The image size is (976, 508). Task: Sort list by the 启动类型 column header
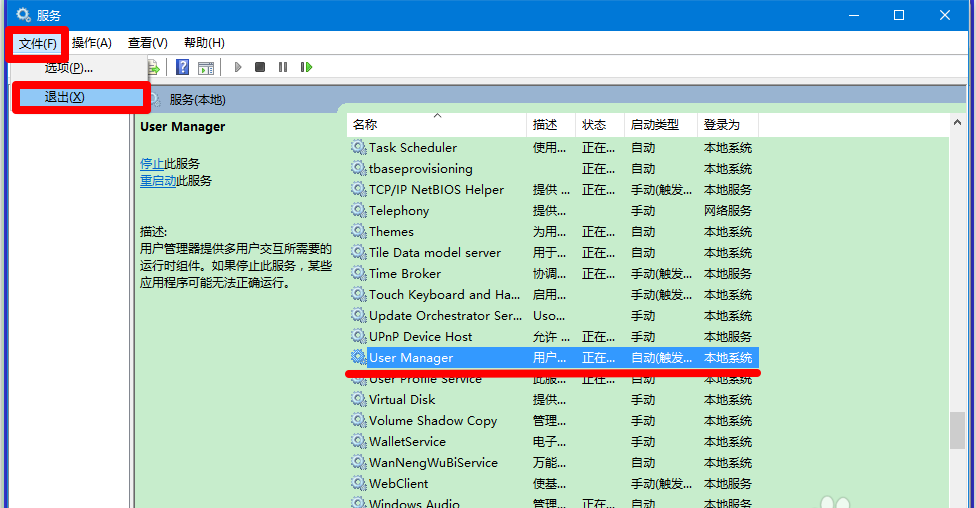[661, 125]
